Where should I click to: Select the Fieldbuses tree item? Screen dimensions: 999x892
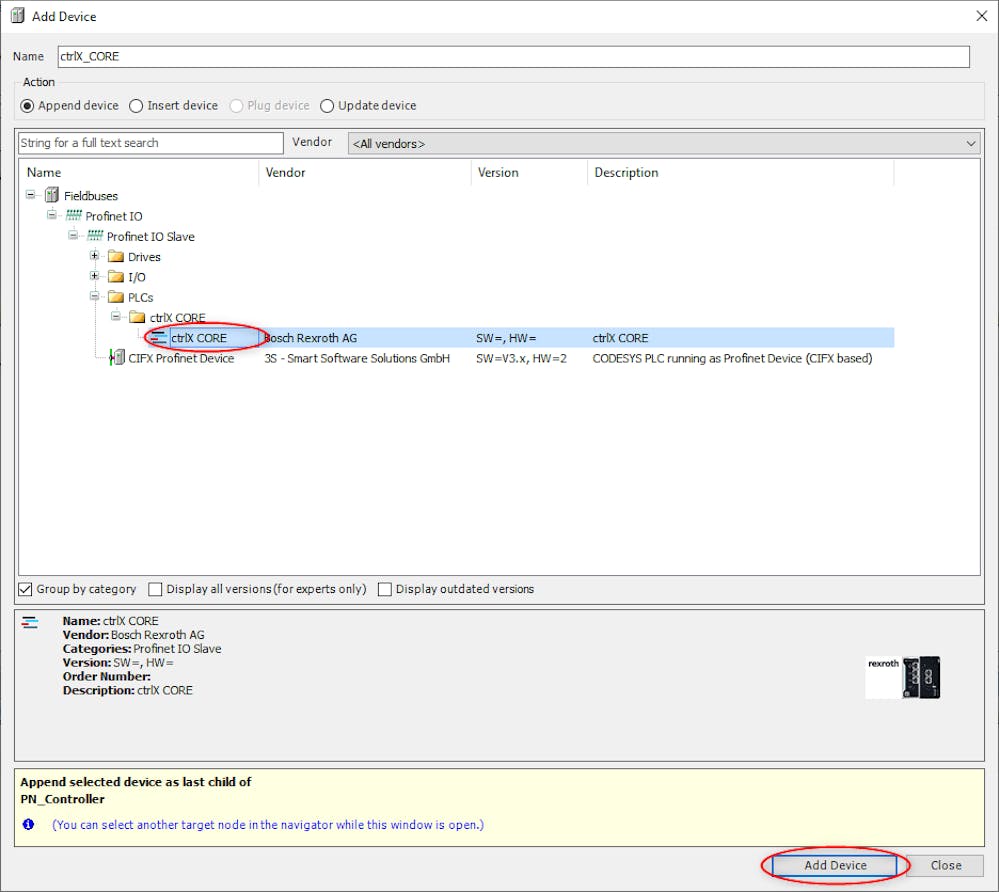pyautogui.click(x=90, y=196)
